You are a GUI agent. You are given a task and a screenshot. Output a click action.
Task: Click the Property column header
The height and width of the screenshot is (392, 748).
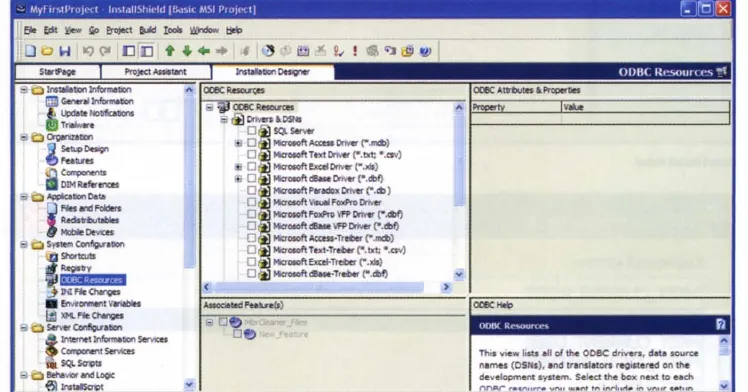point(516,107)
